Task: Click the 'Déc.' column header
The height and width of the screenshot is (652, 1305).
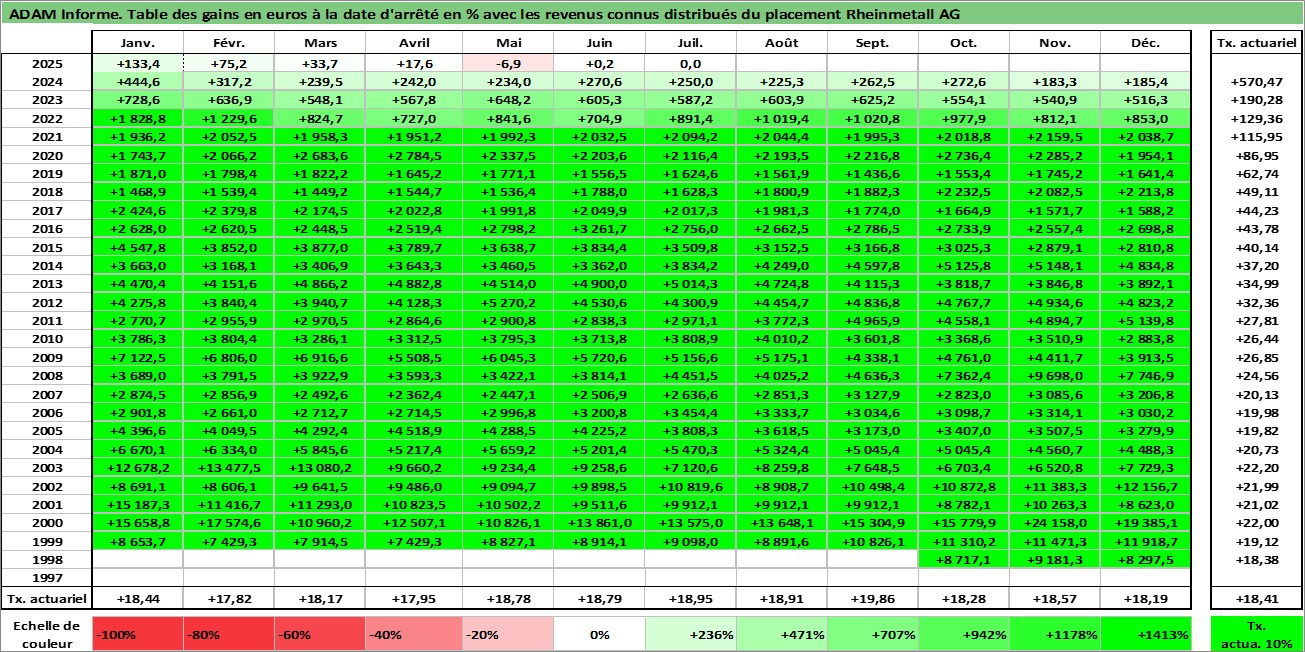Action: (x=1146, y=43)
